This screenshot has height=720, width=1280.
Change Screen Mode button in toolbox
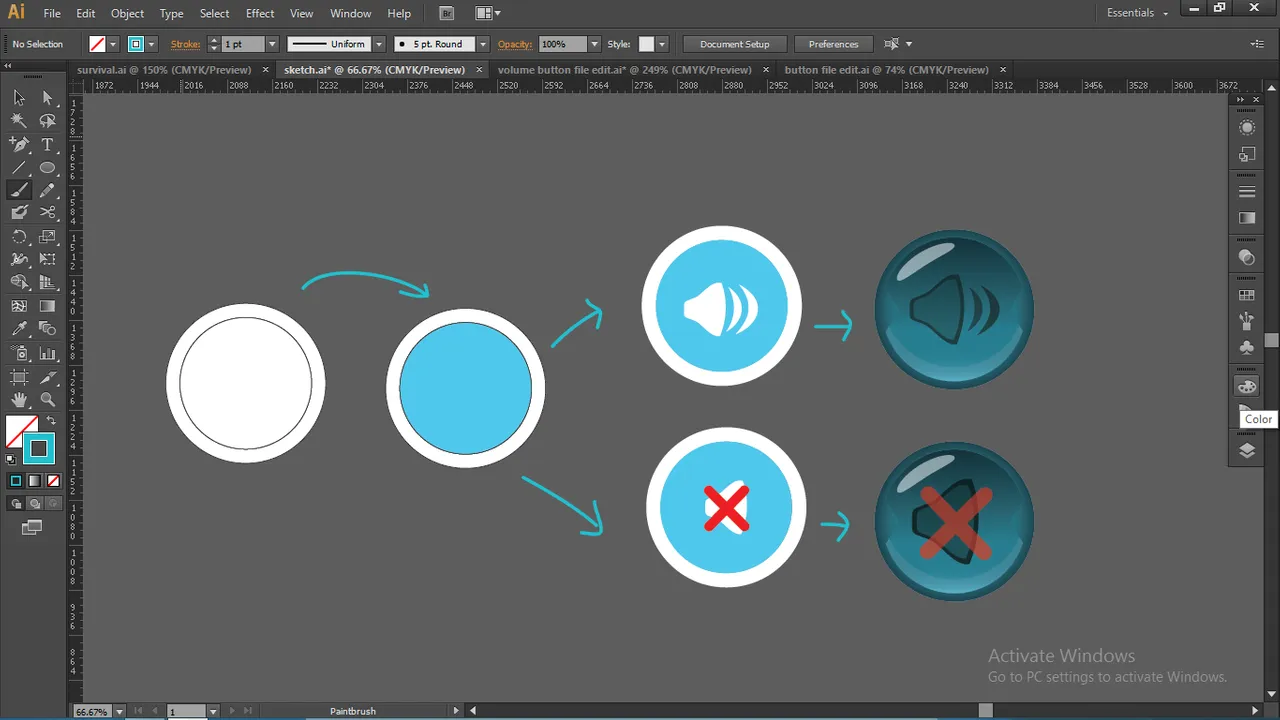32,527
